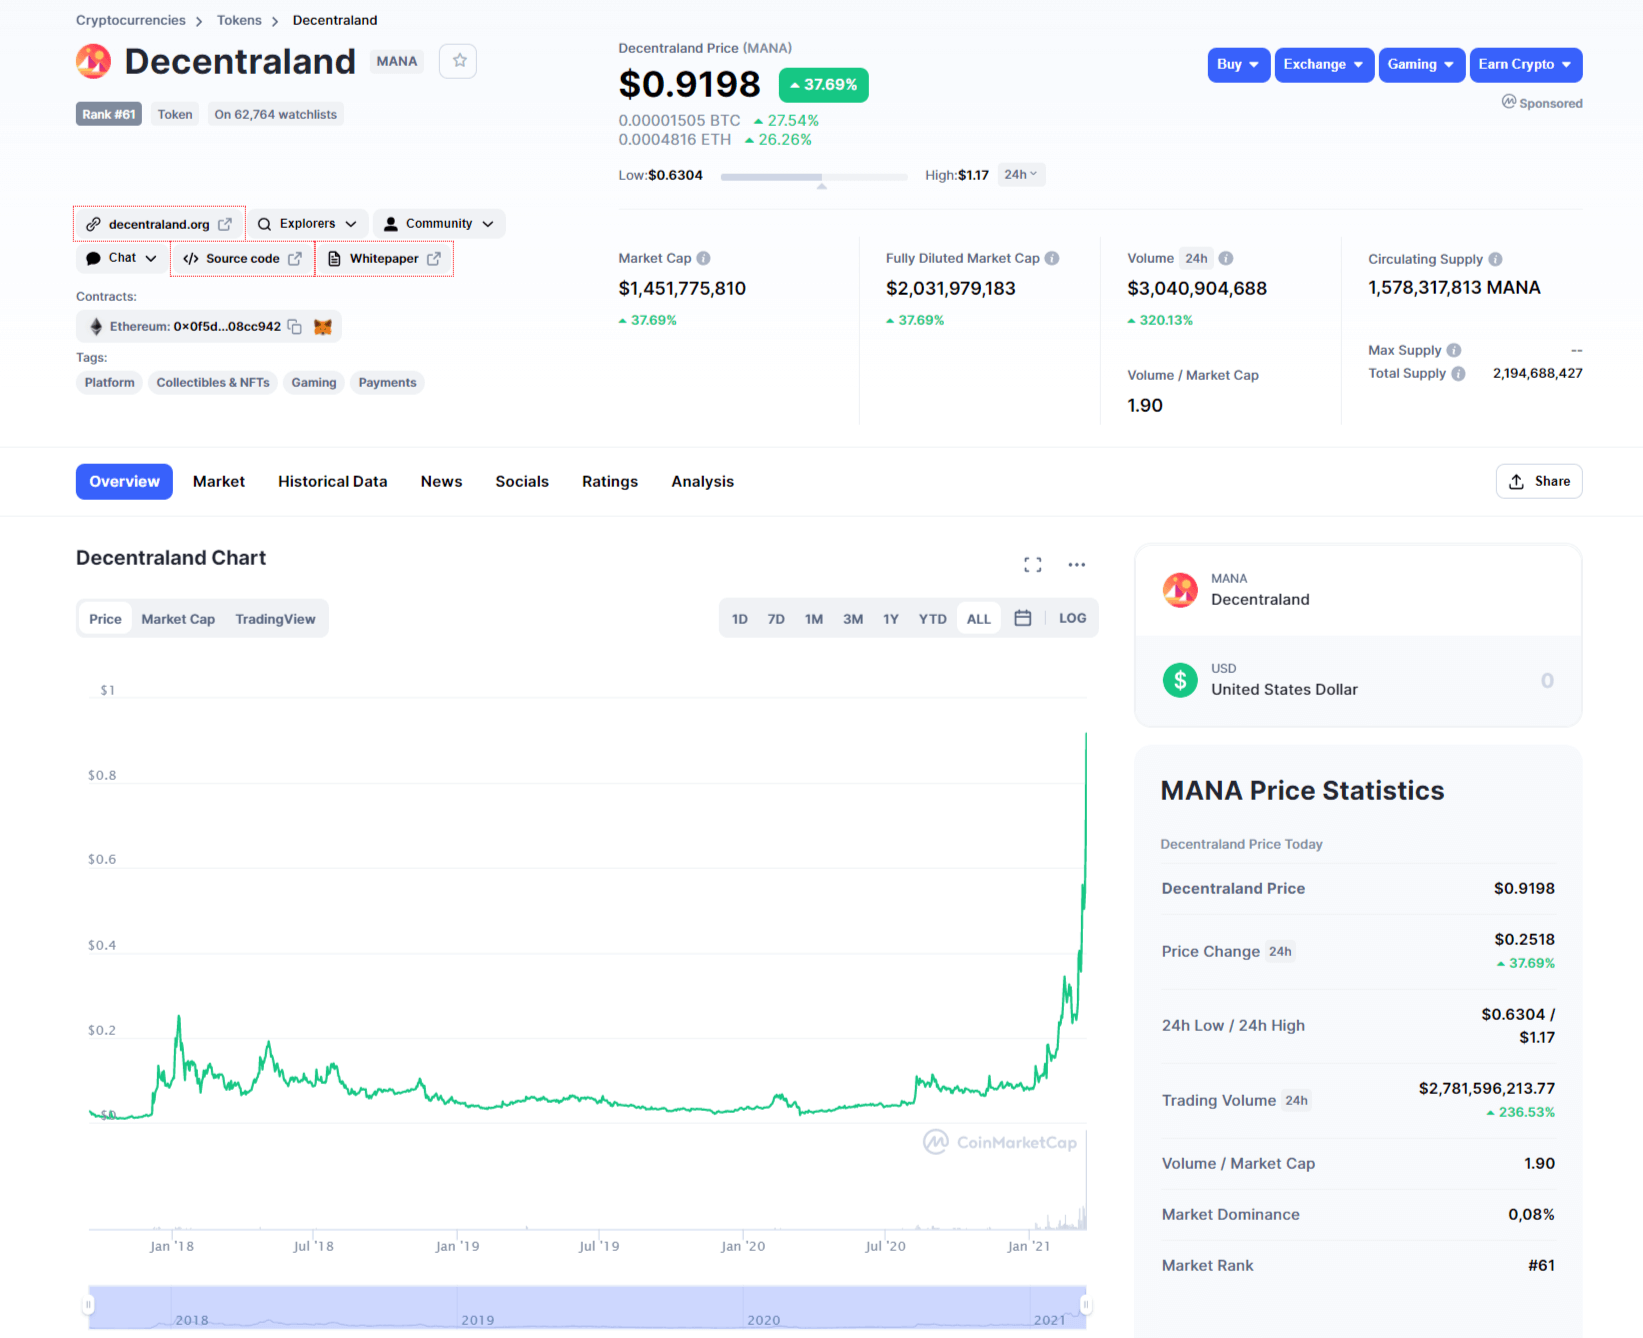View the Ratings tab
The width and height of the screenshot is (1643, 1338).
pyautogui.click(x=610, y=482)
